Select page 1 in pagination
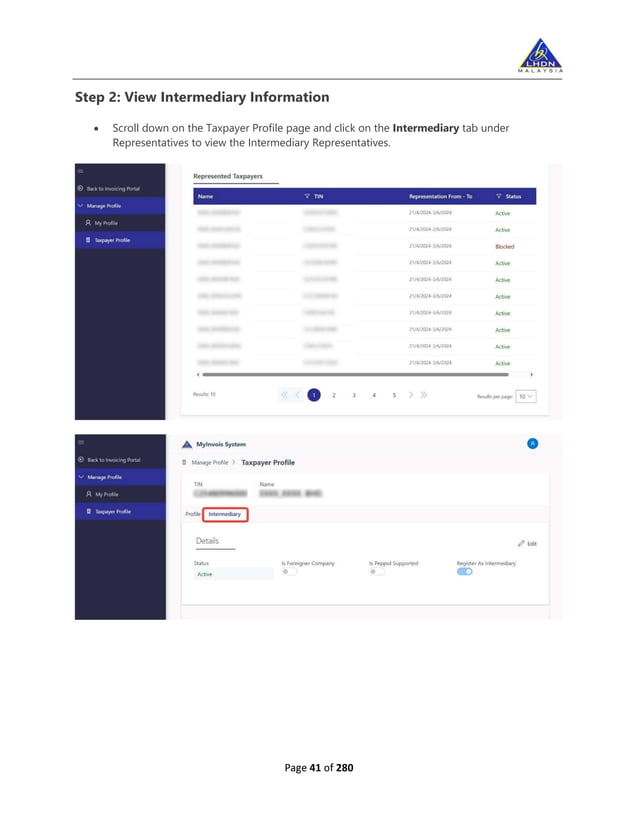The height and width of the screenshot is (826, 638). 314,395
